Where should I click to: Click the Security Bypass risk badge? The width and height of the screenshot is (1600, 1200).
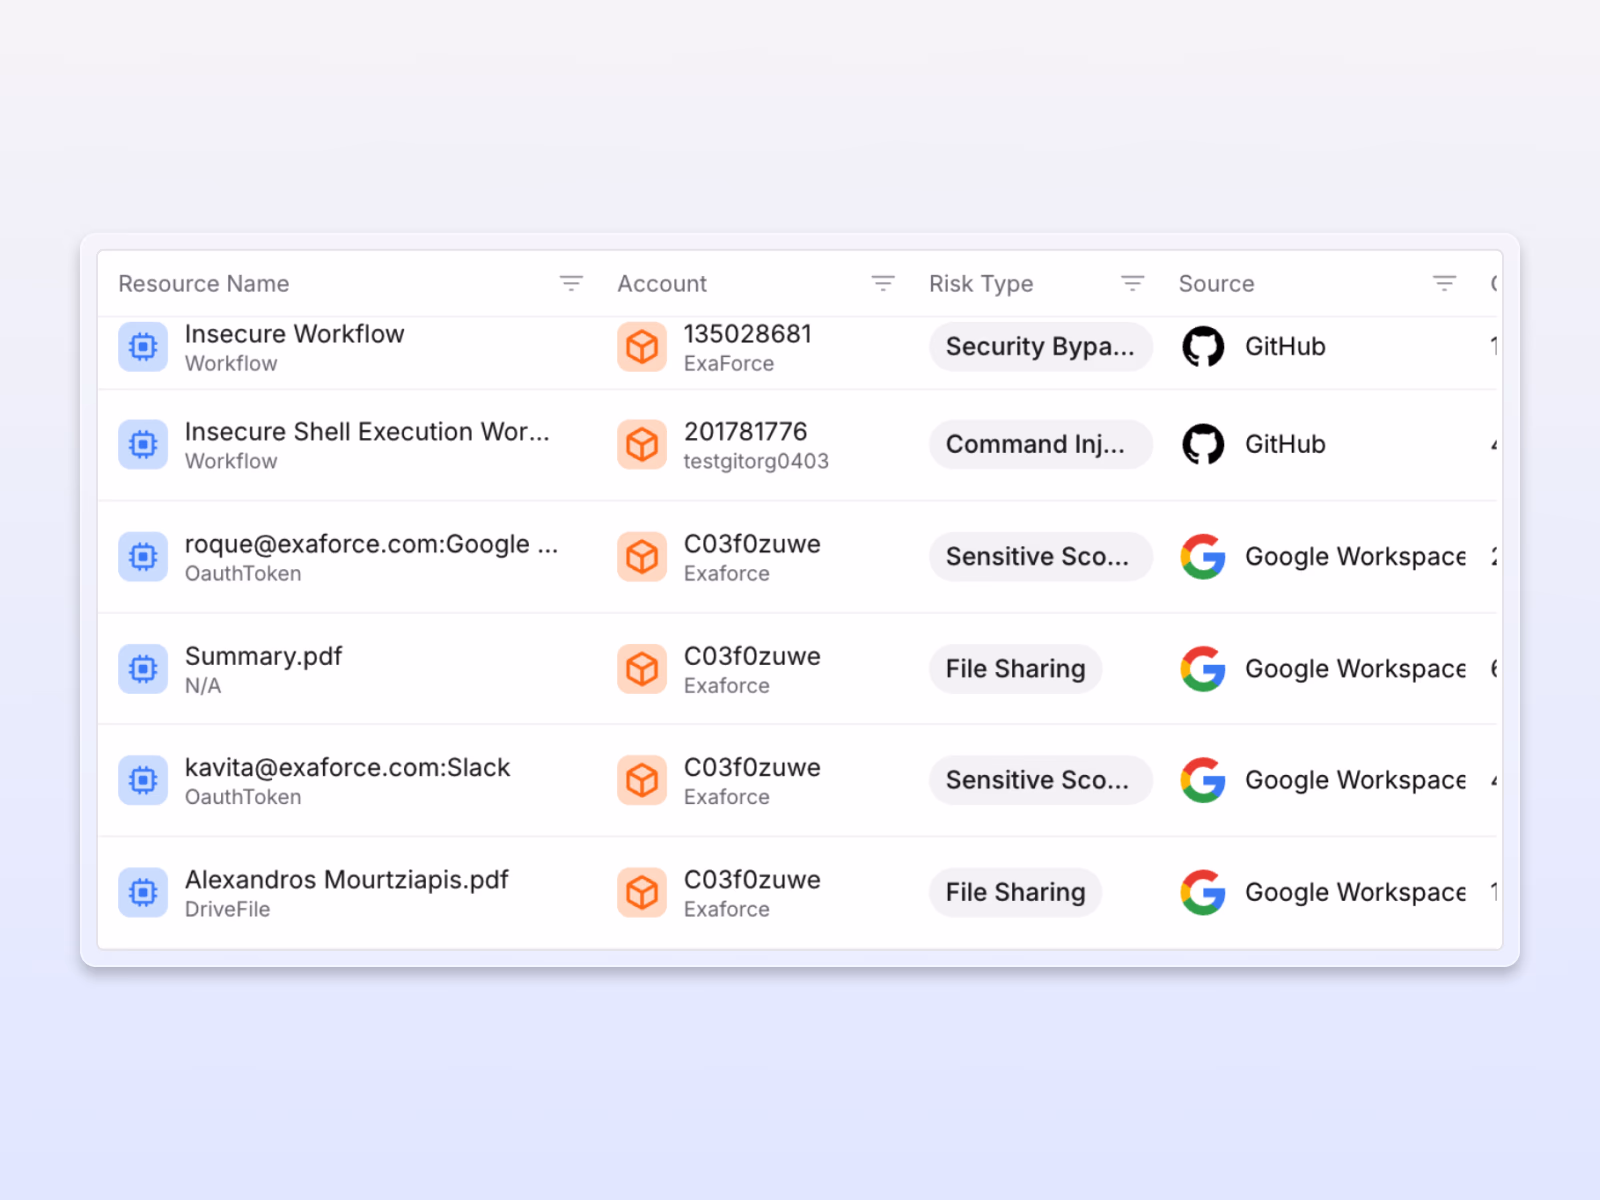[x=1040, y=347]
